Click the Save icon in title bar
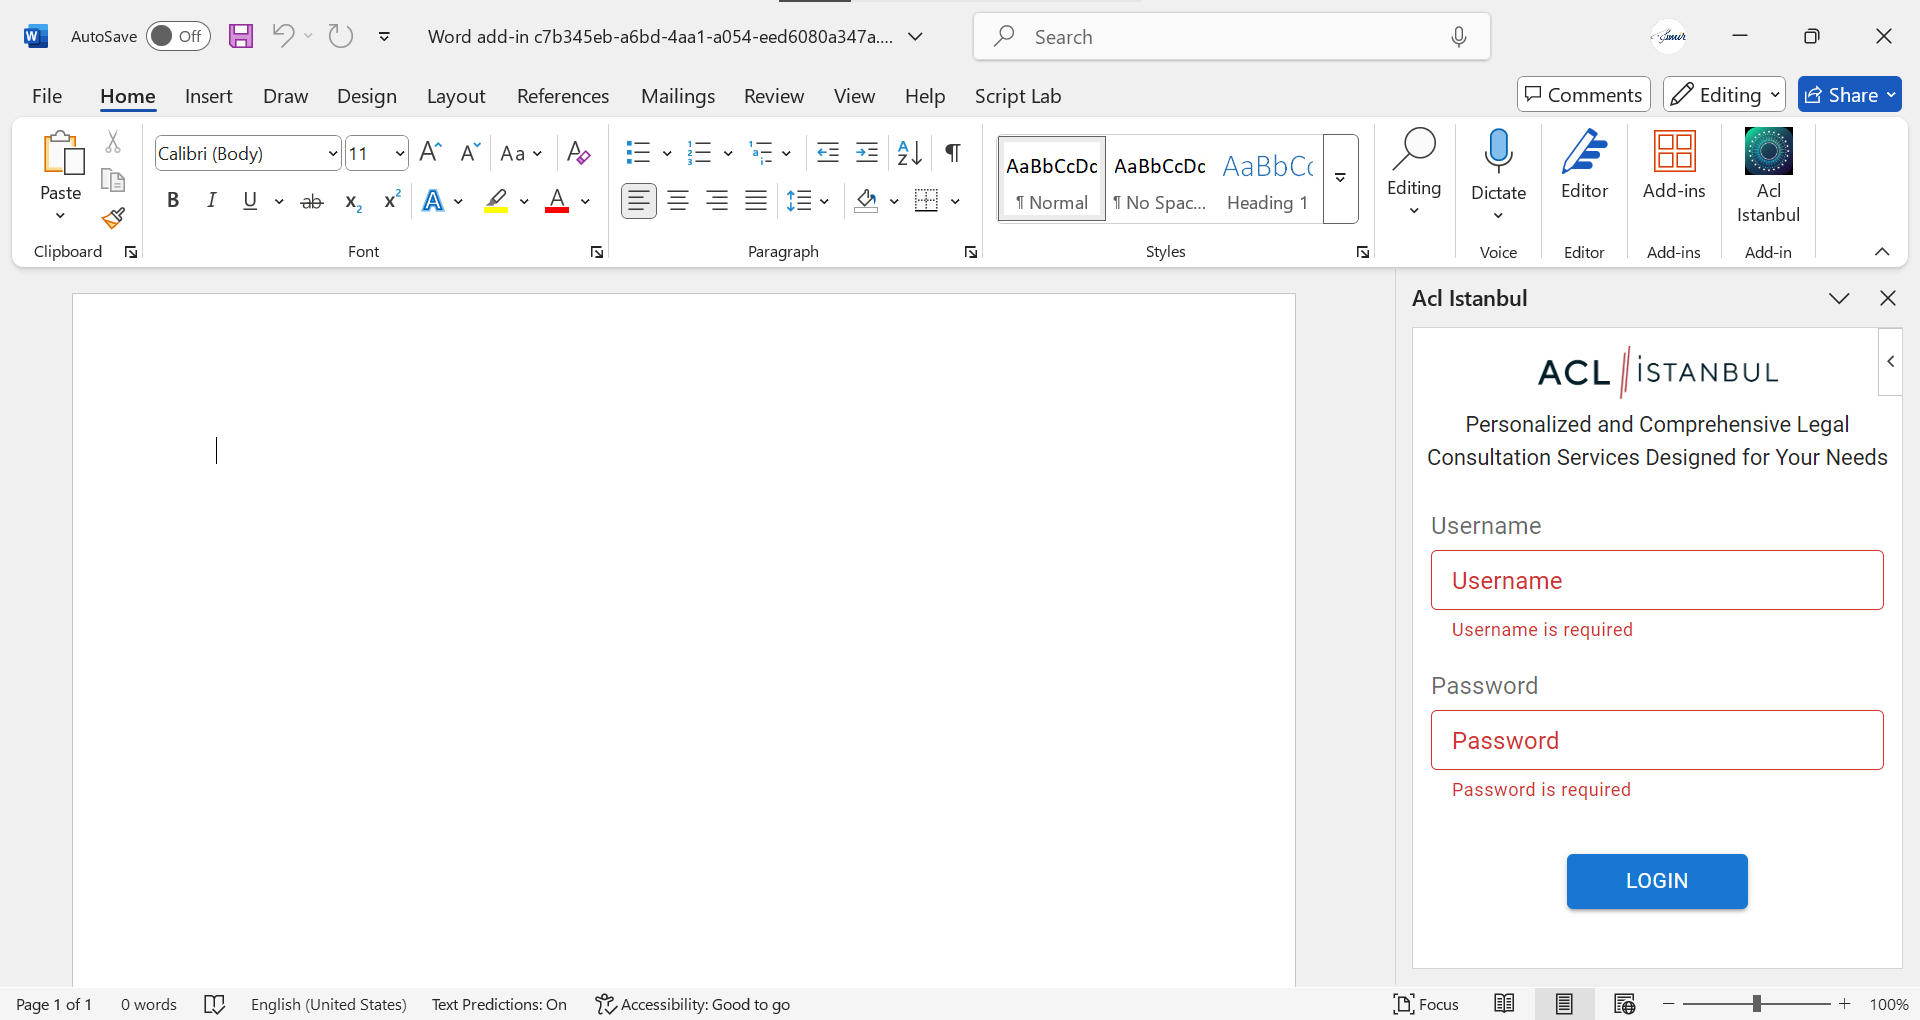 (x=241, y=37)
